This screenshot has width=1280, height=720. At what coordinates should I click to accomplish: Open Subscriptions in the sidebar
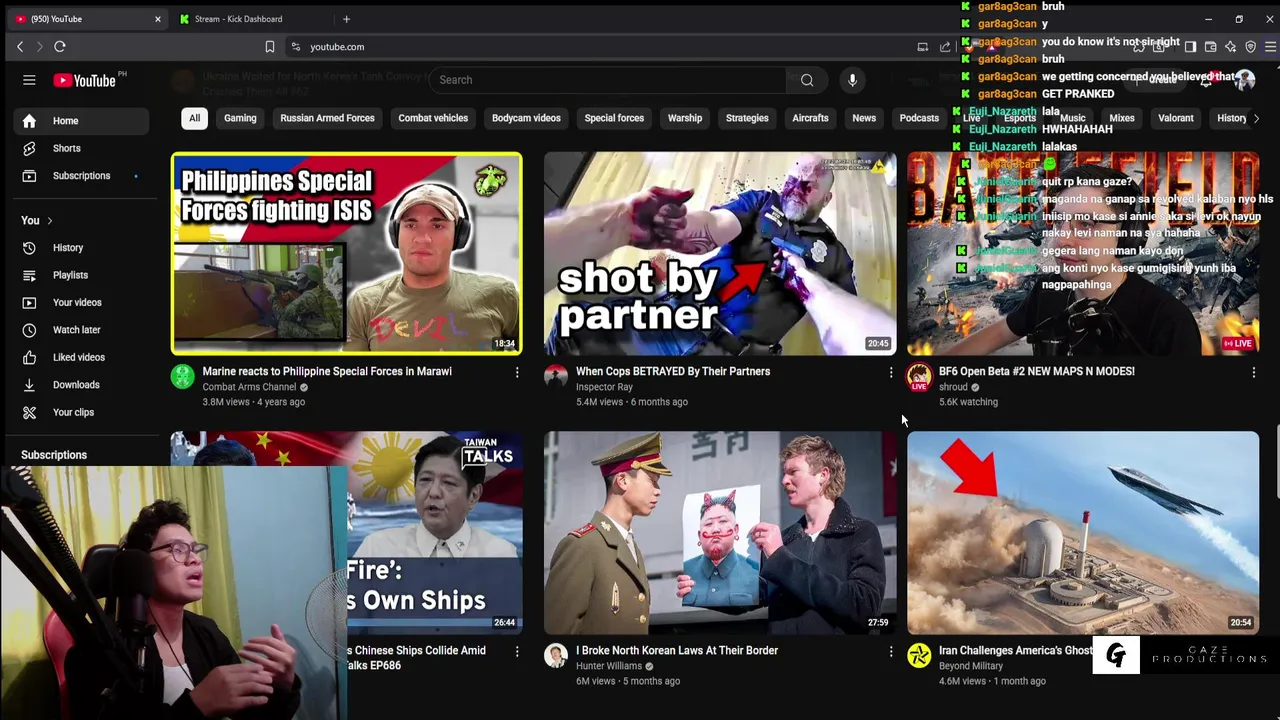pos(81,176)
